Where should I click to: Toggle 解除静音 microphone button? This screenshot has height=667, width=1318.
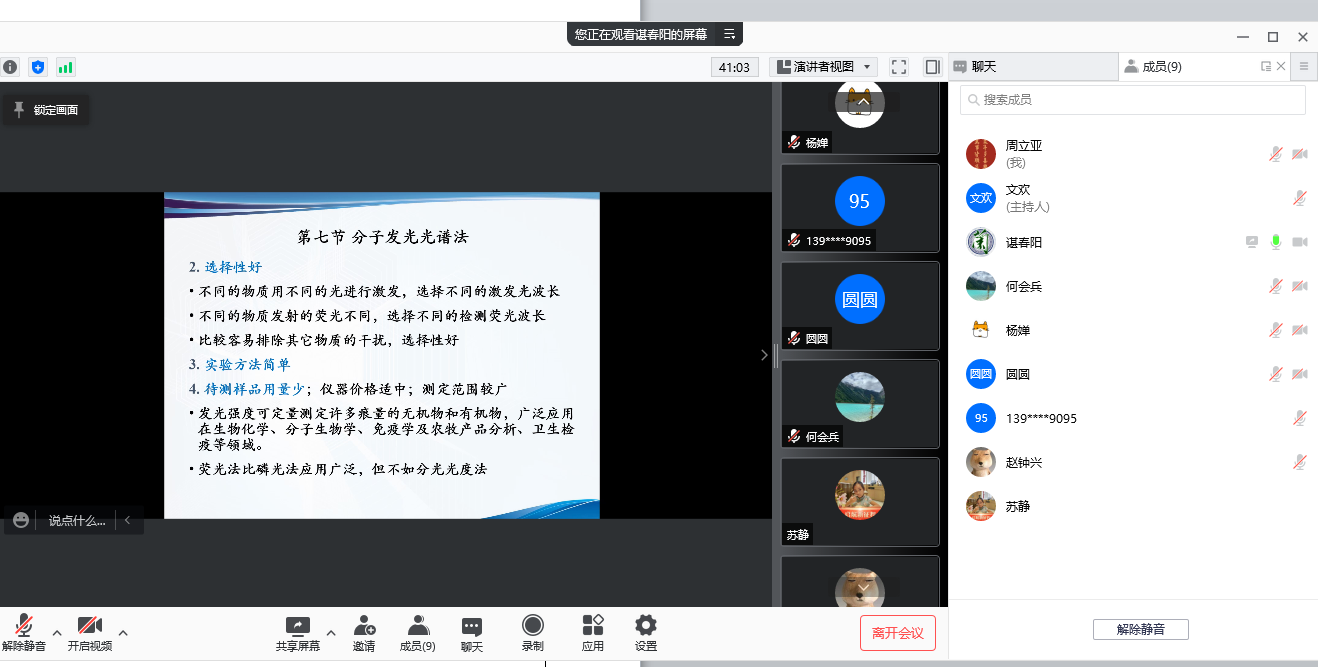point(24,626)
